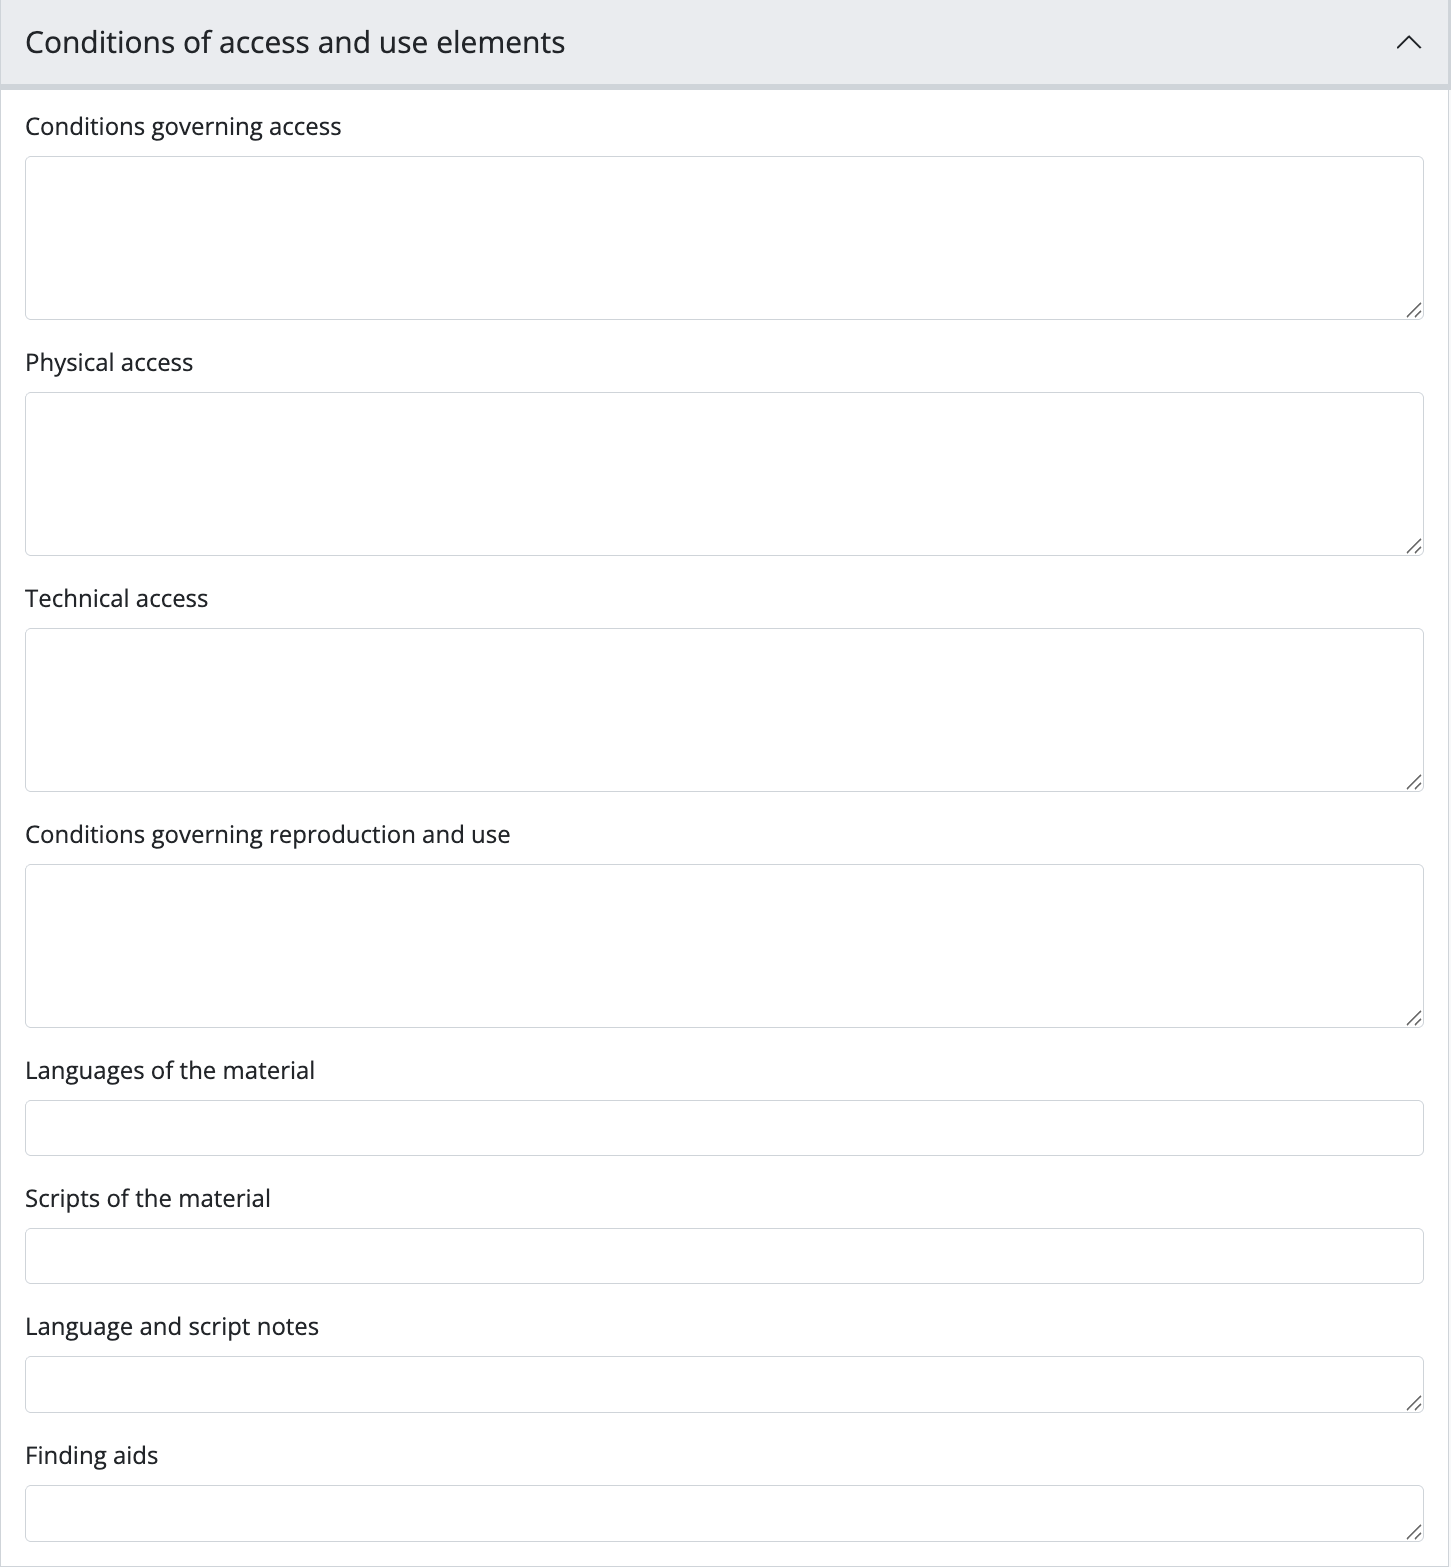Click the Physical access textarea resize grip

(x=1413, y=546)
